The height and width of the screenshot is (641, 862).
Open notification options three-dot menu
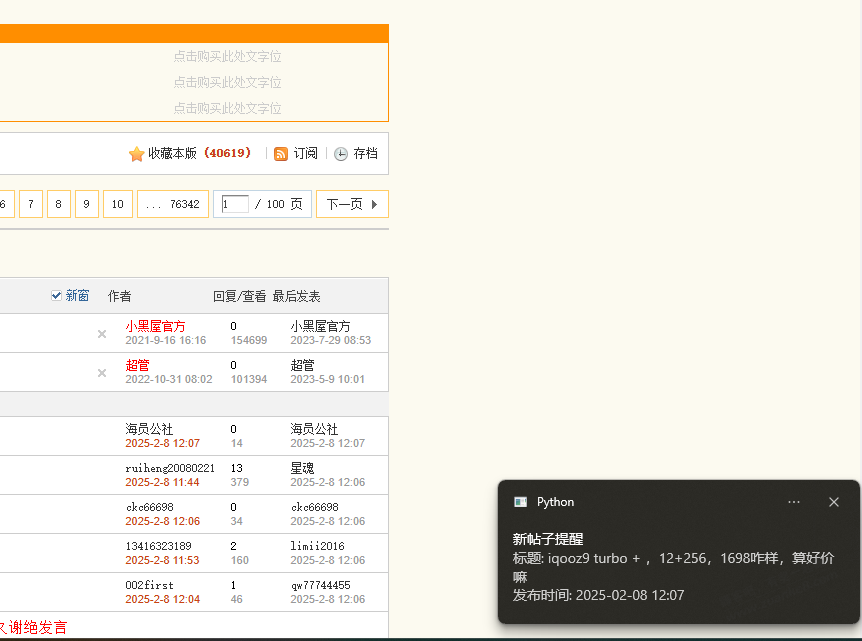click(793, 502)
